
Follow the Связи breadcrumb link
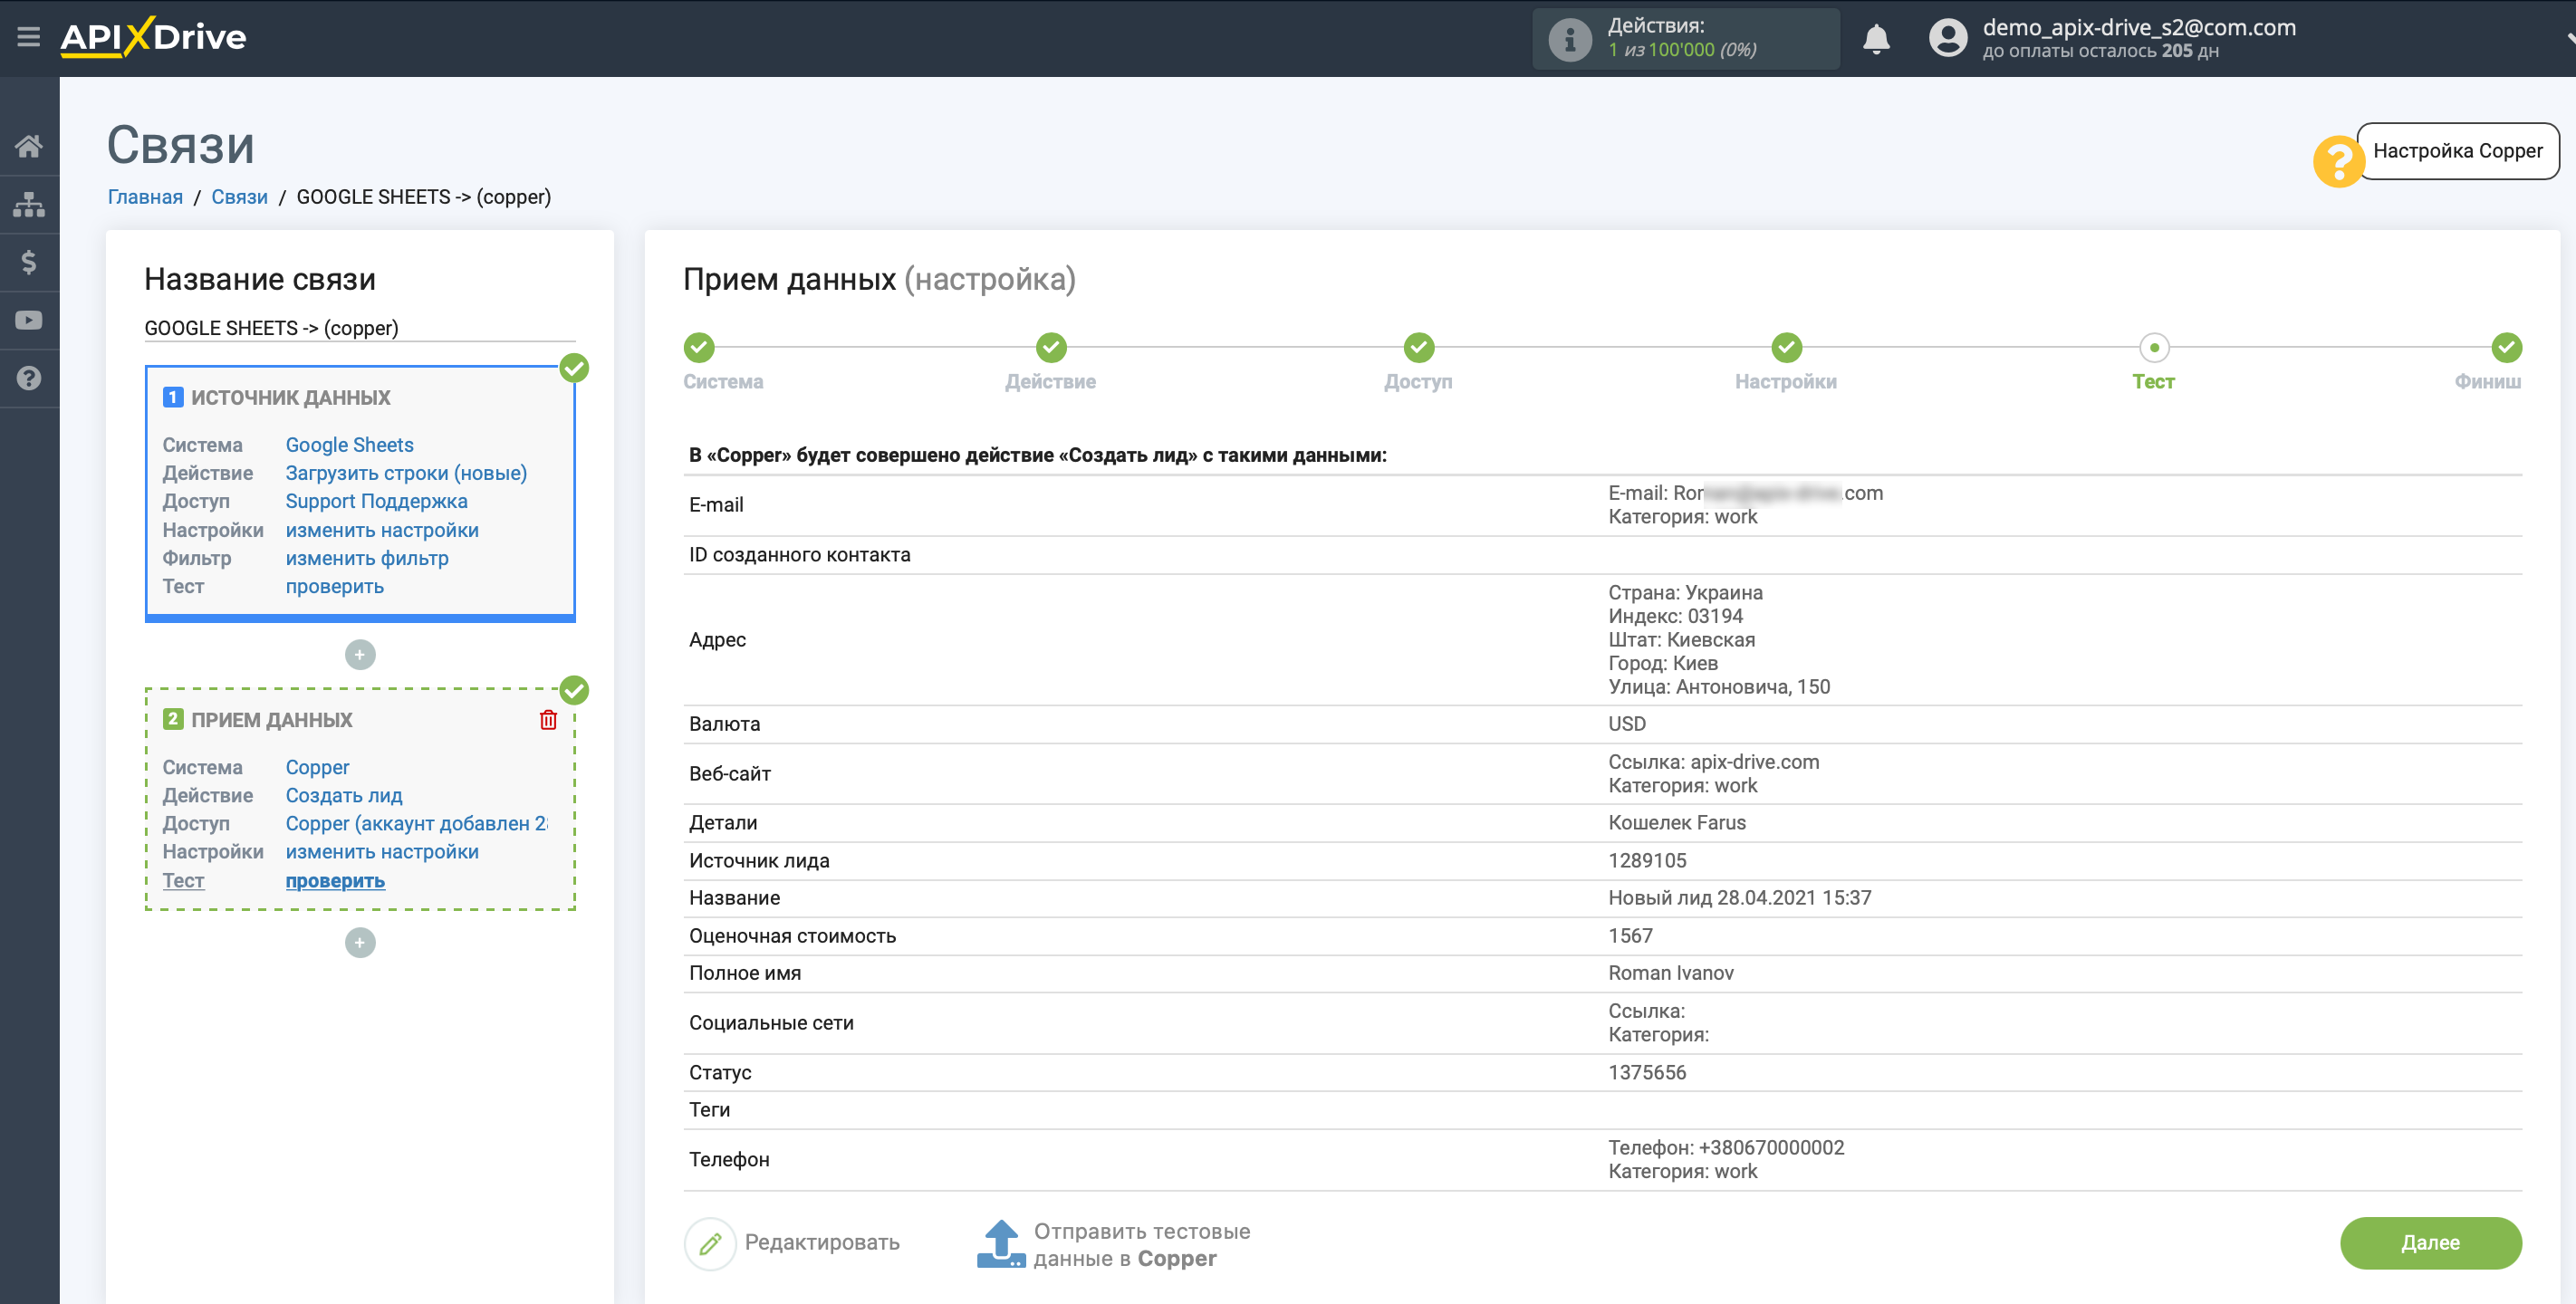pos(239,197)
